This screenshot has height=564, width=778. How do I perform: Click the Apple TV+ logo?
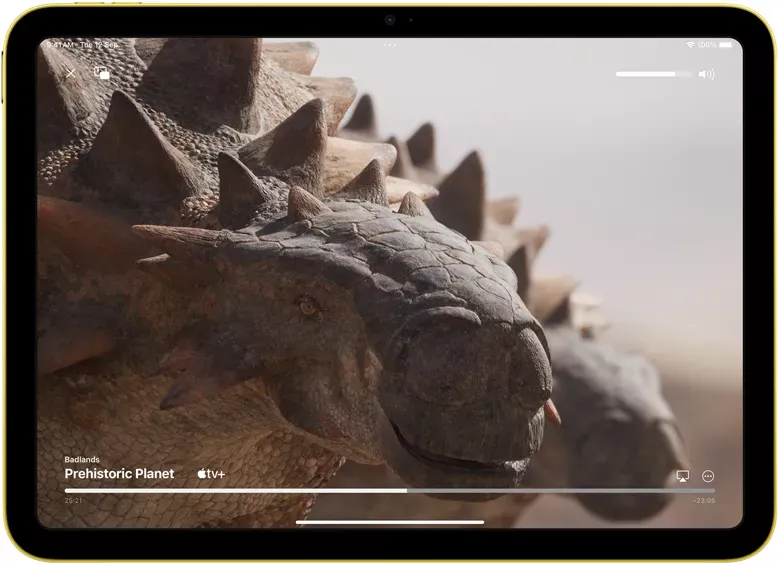point(211,474)
